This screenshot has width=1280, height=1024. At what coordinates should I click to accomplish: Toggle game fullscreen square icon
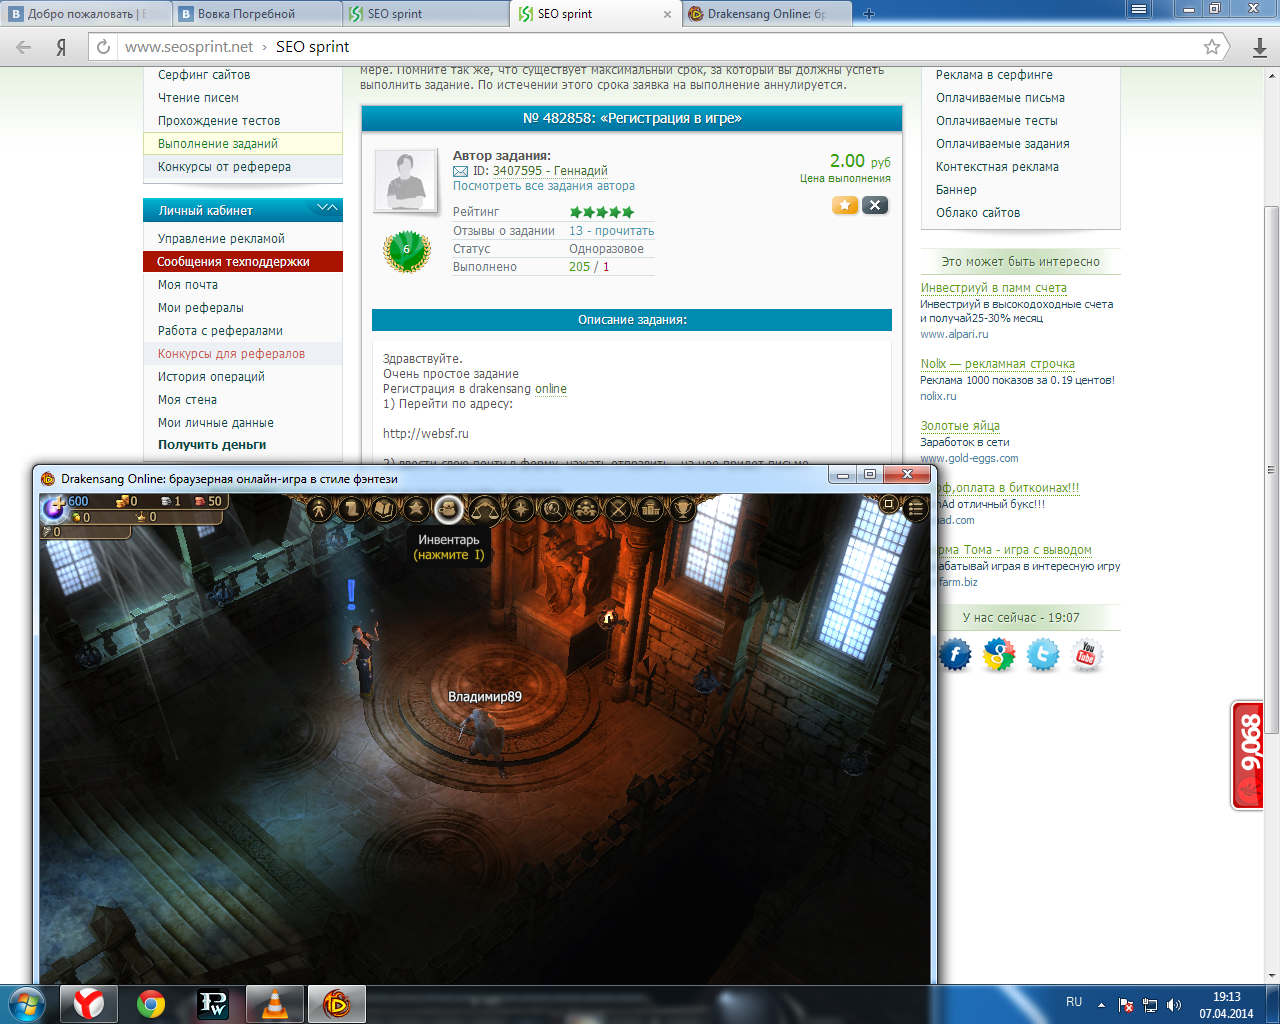888,504
